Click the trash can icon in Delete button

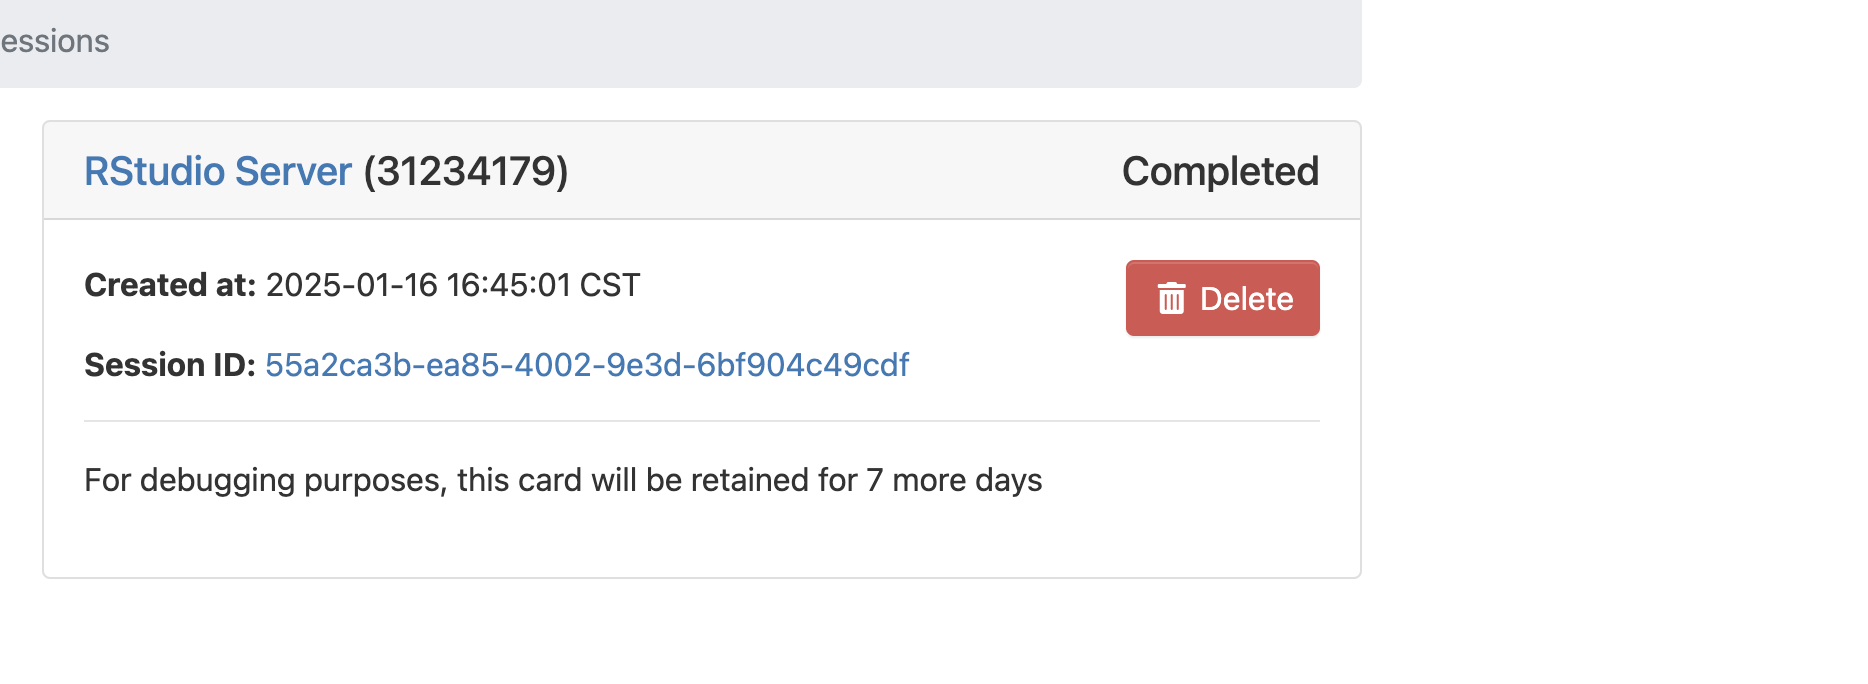tap(1171, 298)
